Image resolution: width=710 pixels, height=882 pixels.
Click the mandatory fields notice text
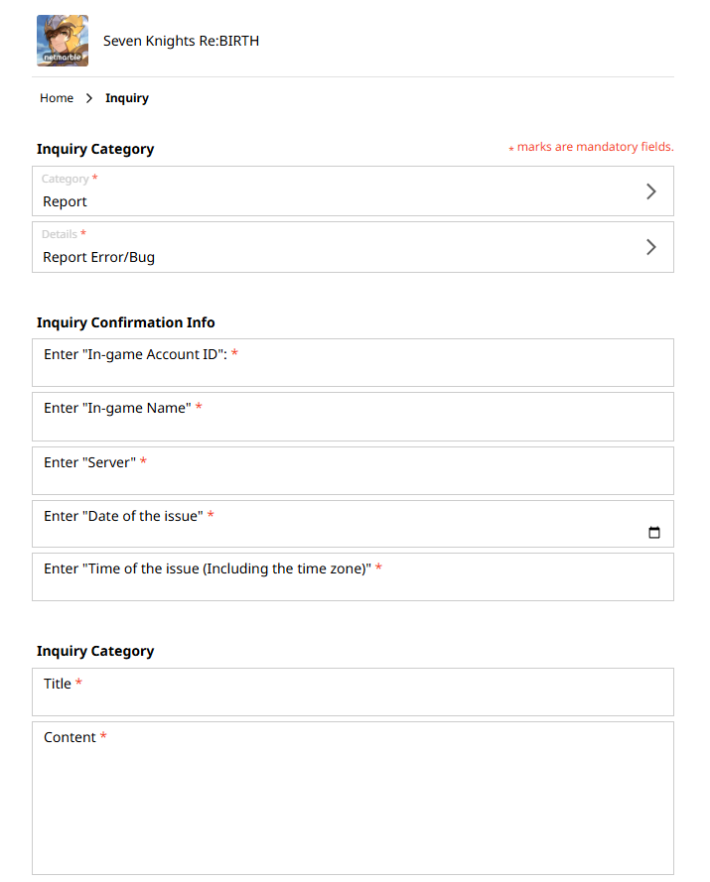pyautogui.click(x=594, y=147)
